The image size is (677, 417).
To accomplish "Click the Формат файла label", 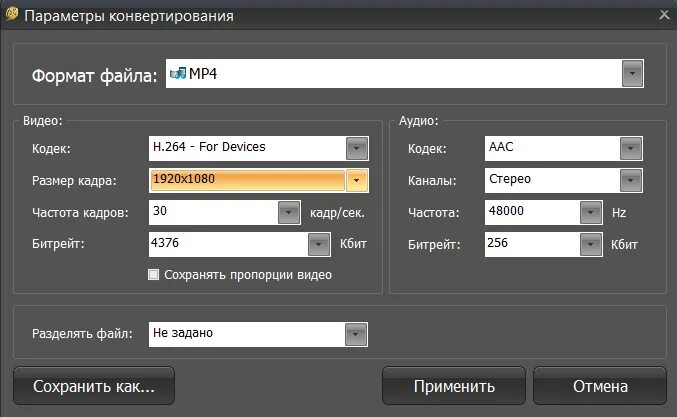I will 95,76.
